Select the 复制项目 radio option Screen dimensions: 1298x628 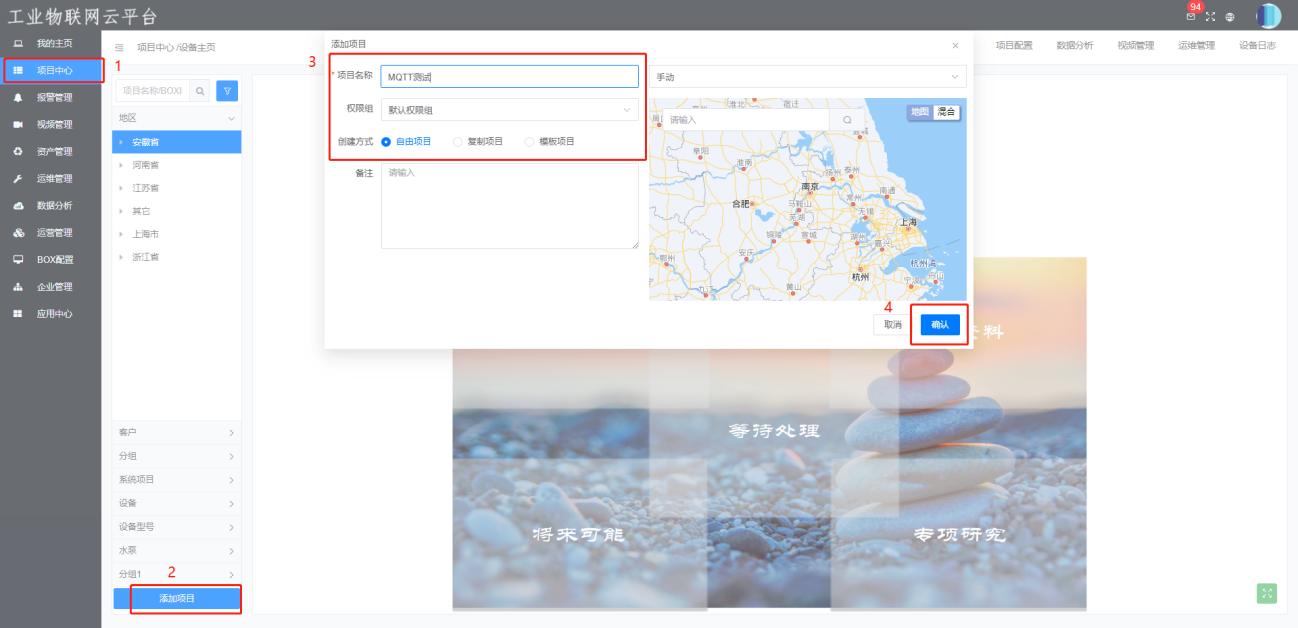tap(458, 142)
